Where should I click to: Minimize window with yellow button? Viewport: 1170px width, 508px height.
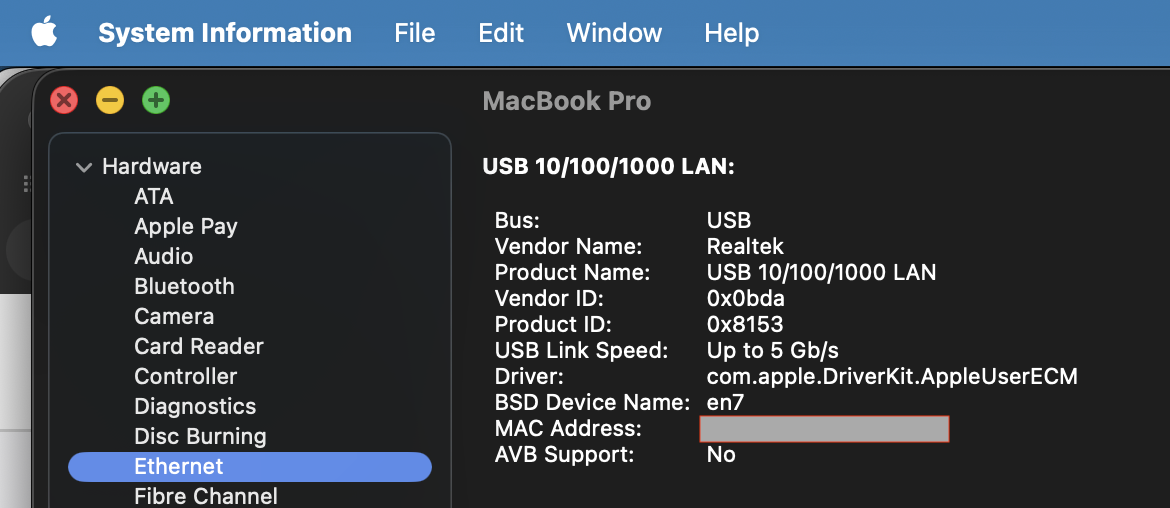(x=110, y=100)
